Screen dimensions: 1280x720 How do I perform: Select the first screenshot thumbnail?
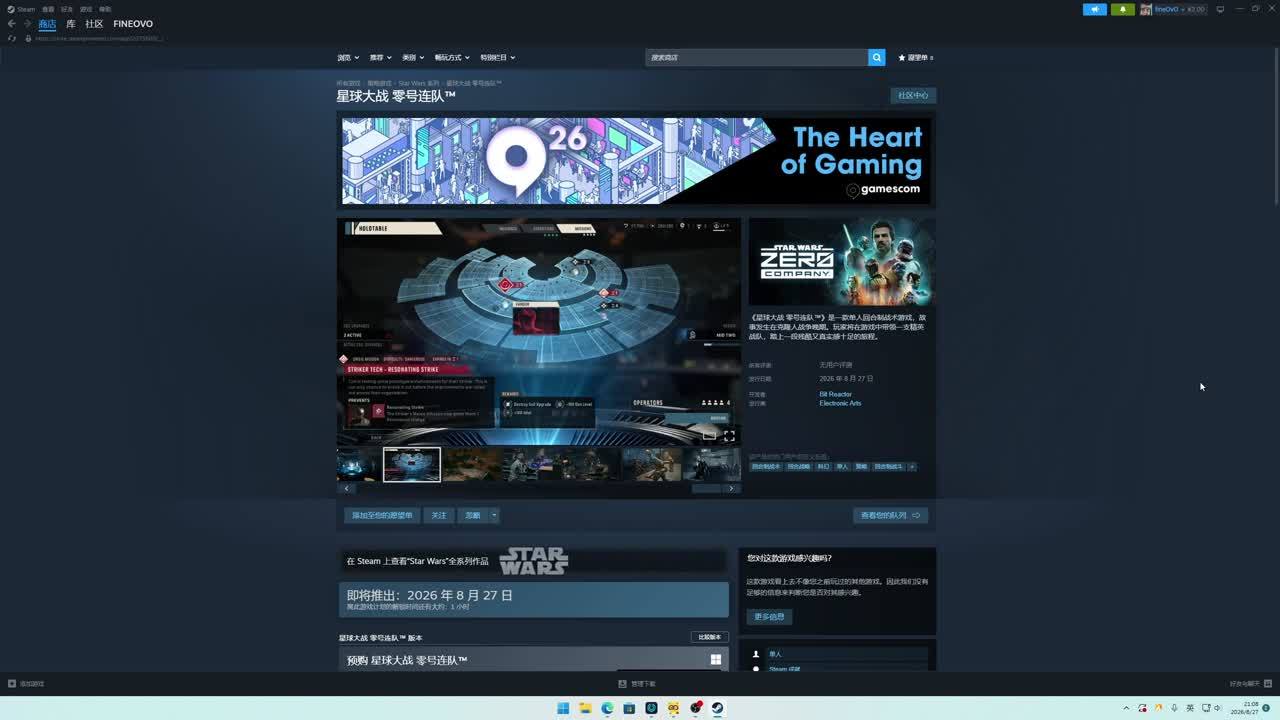358,465
